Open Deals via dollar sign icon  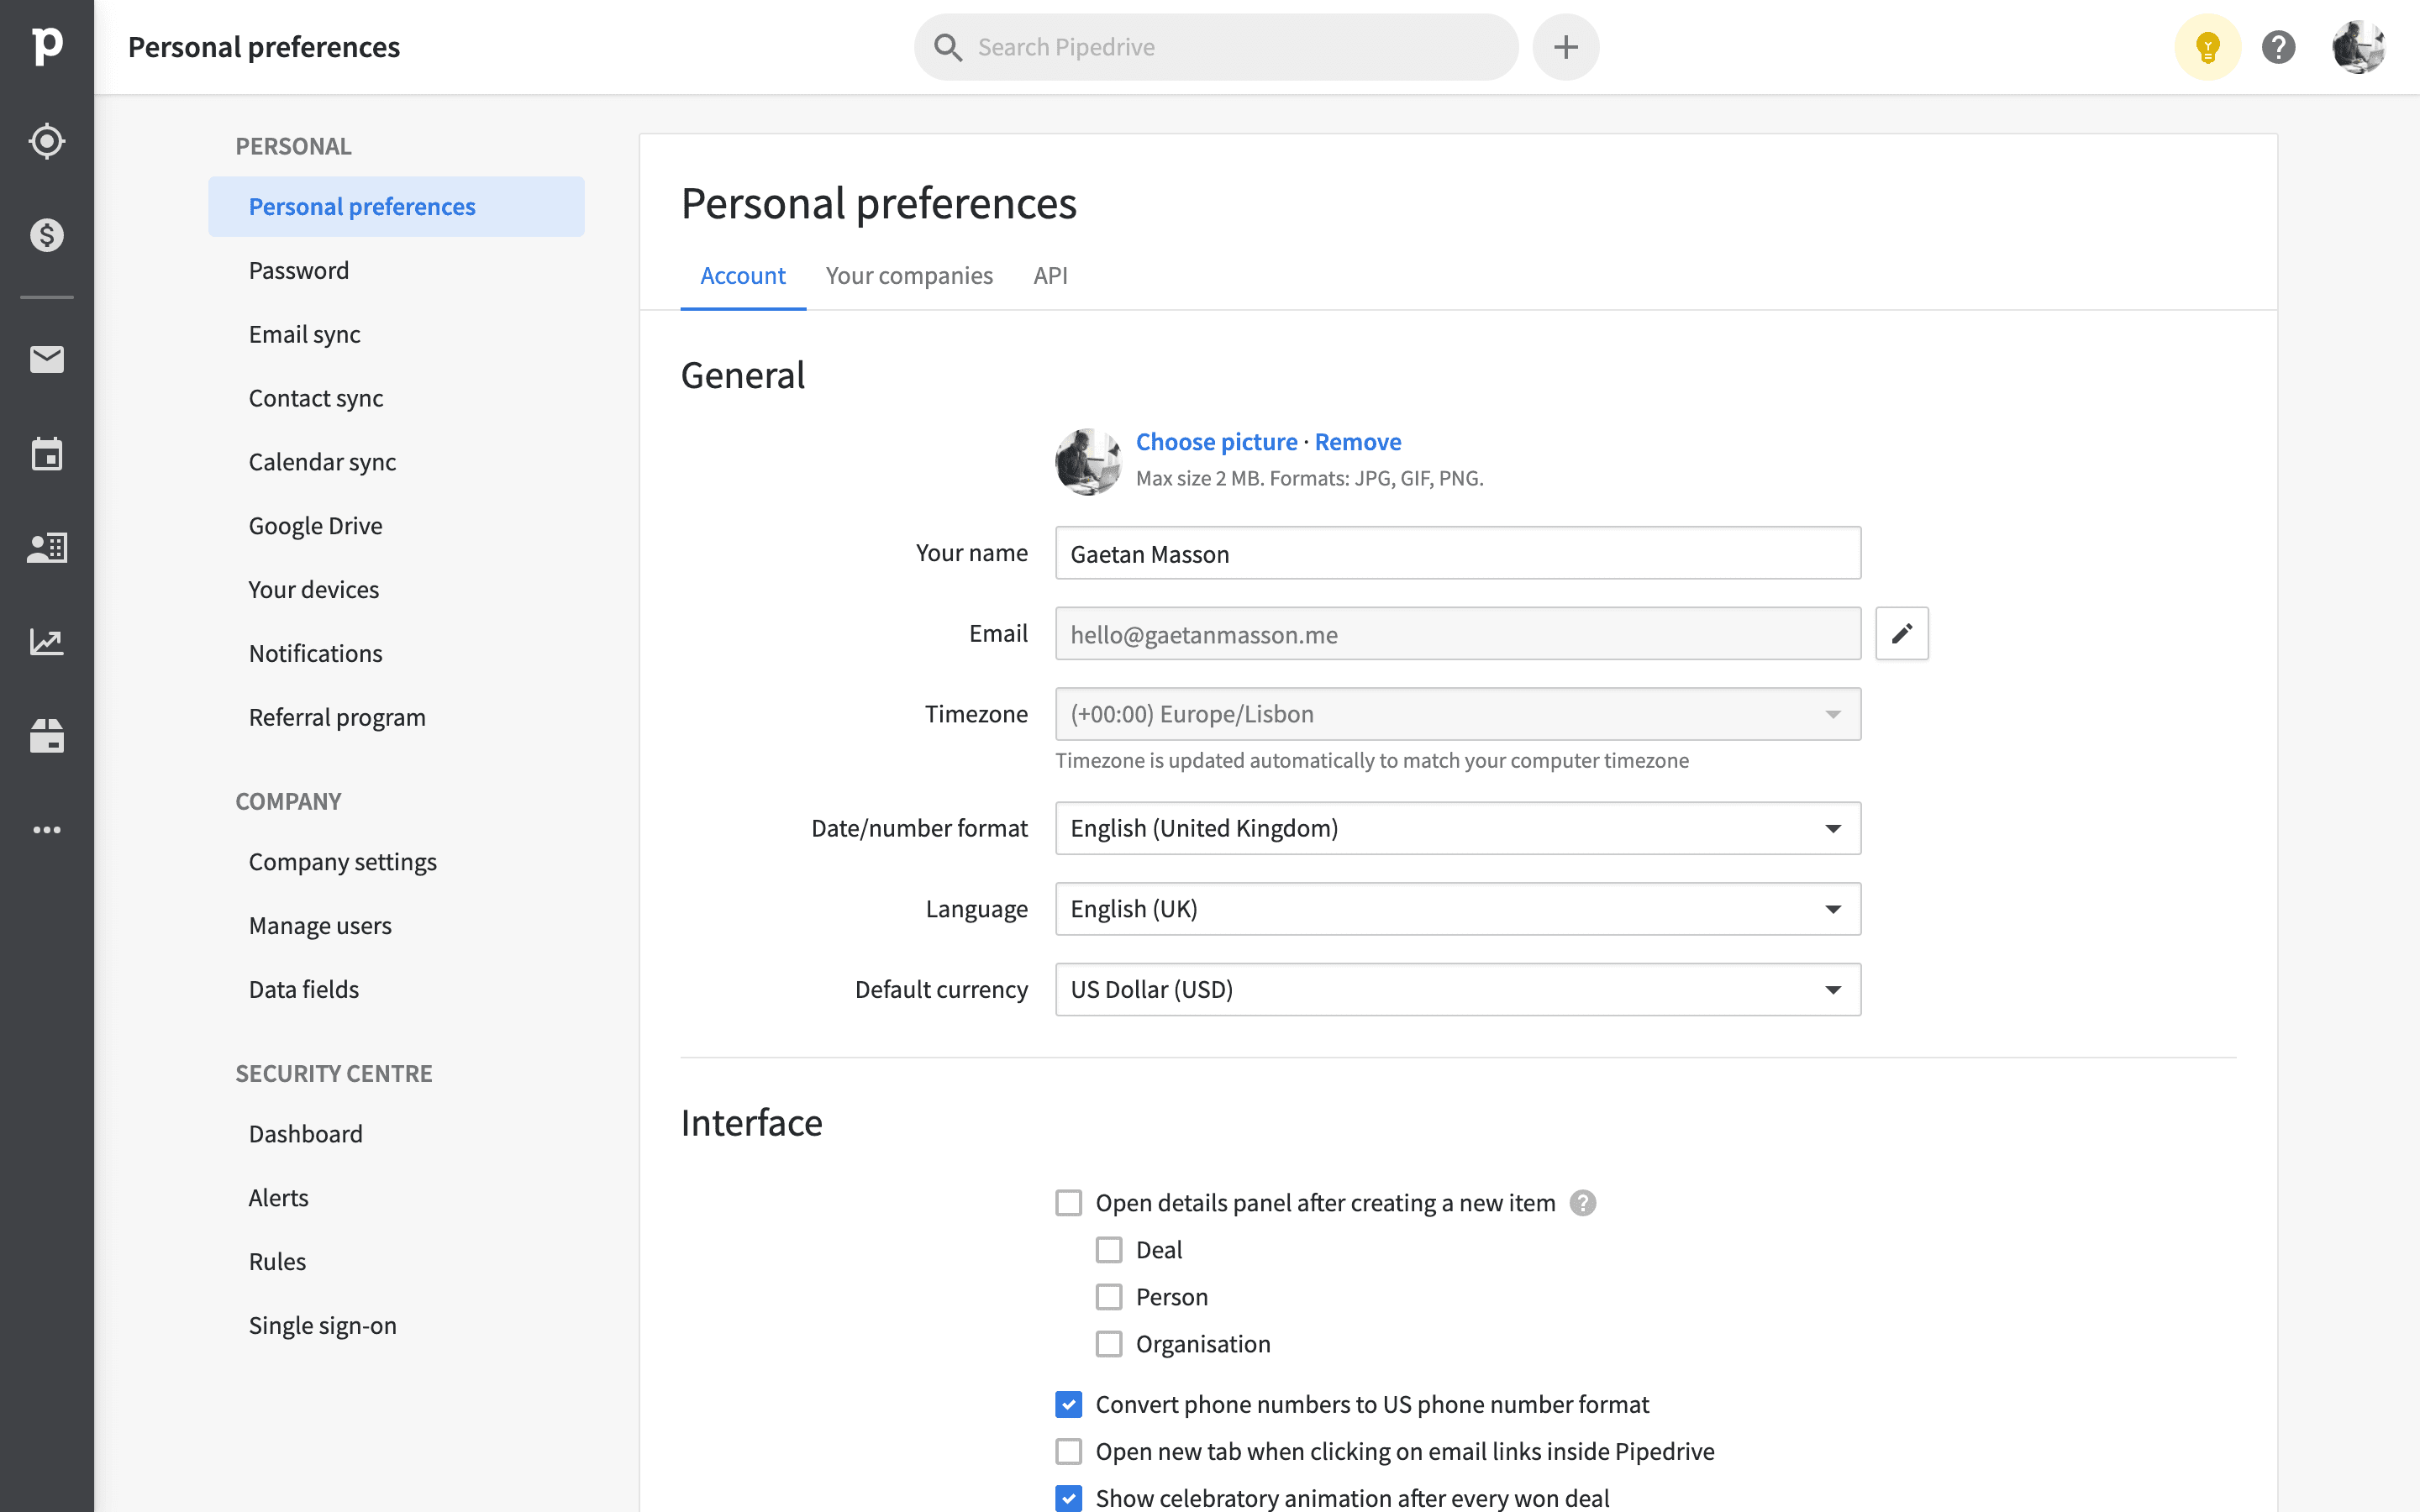click(47, 235)
